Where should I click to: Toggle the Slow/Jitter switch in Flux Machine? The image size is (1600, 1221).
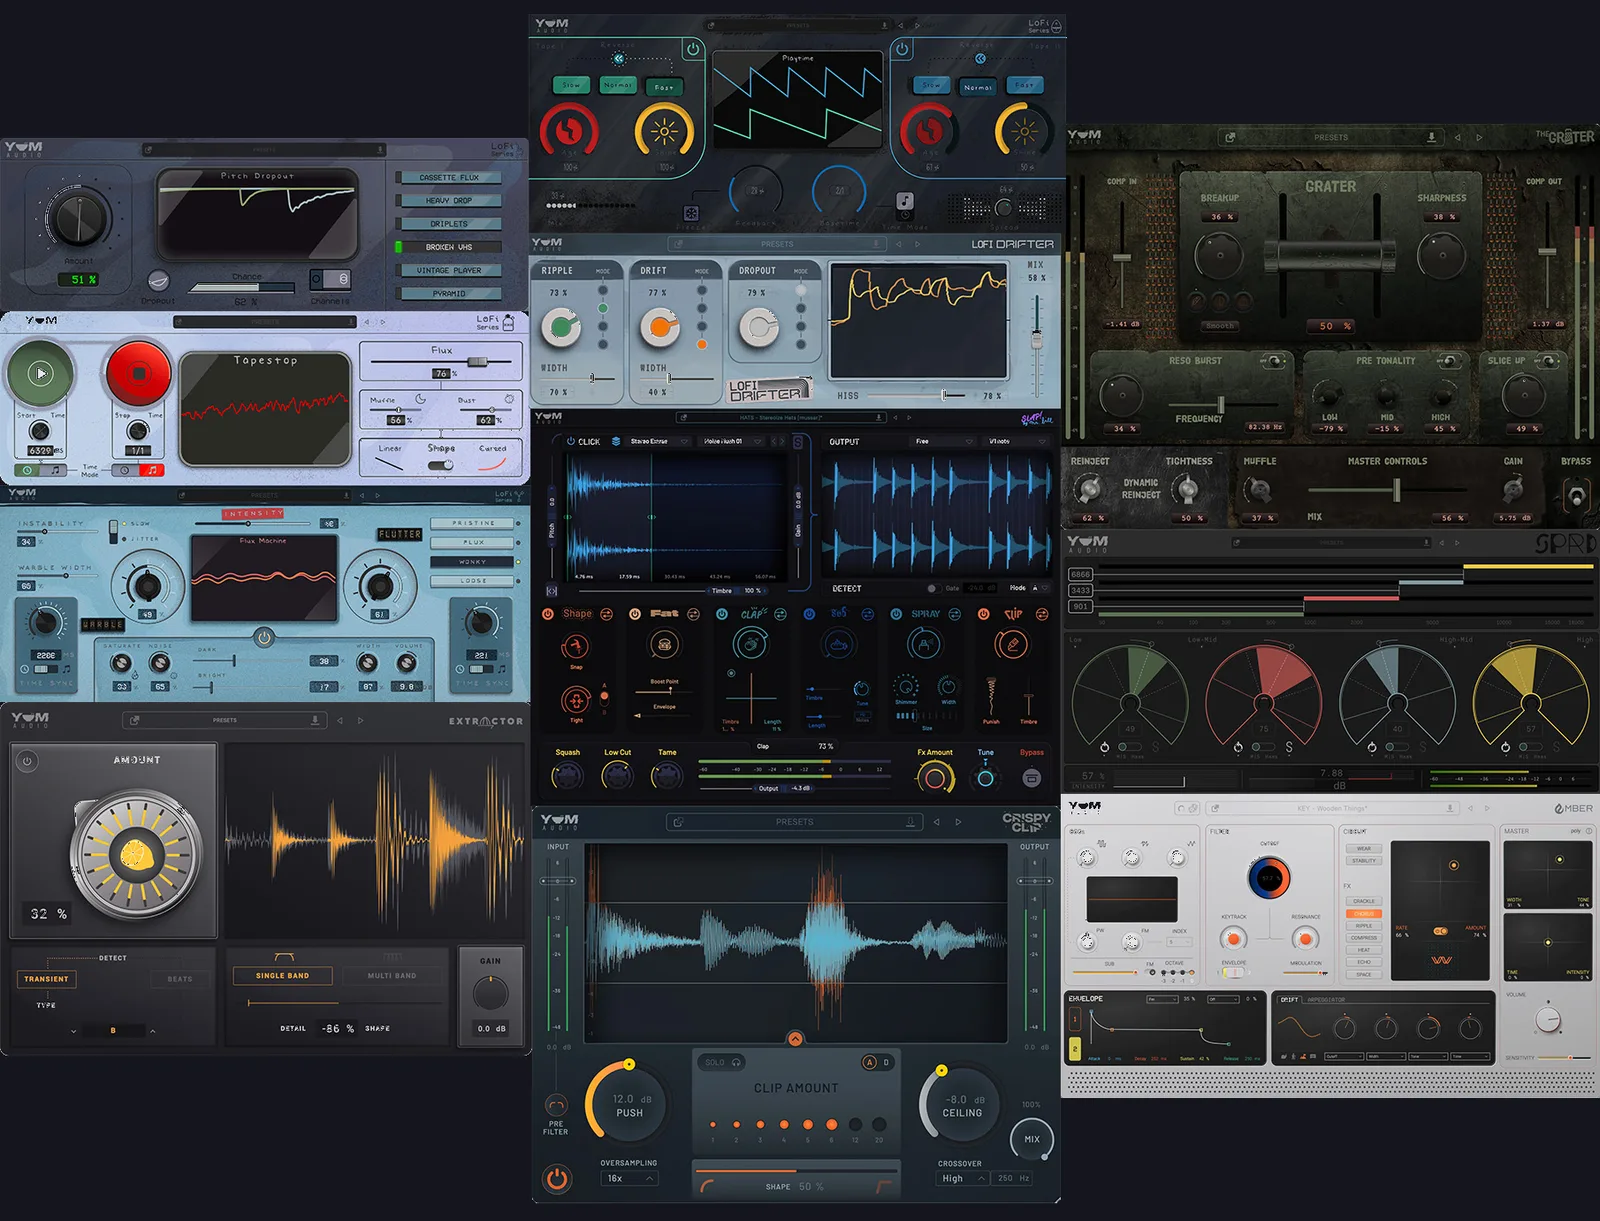pos(113,530)
